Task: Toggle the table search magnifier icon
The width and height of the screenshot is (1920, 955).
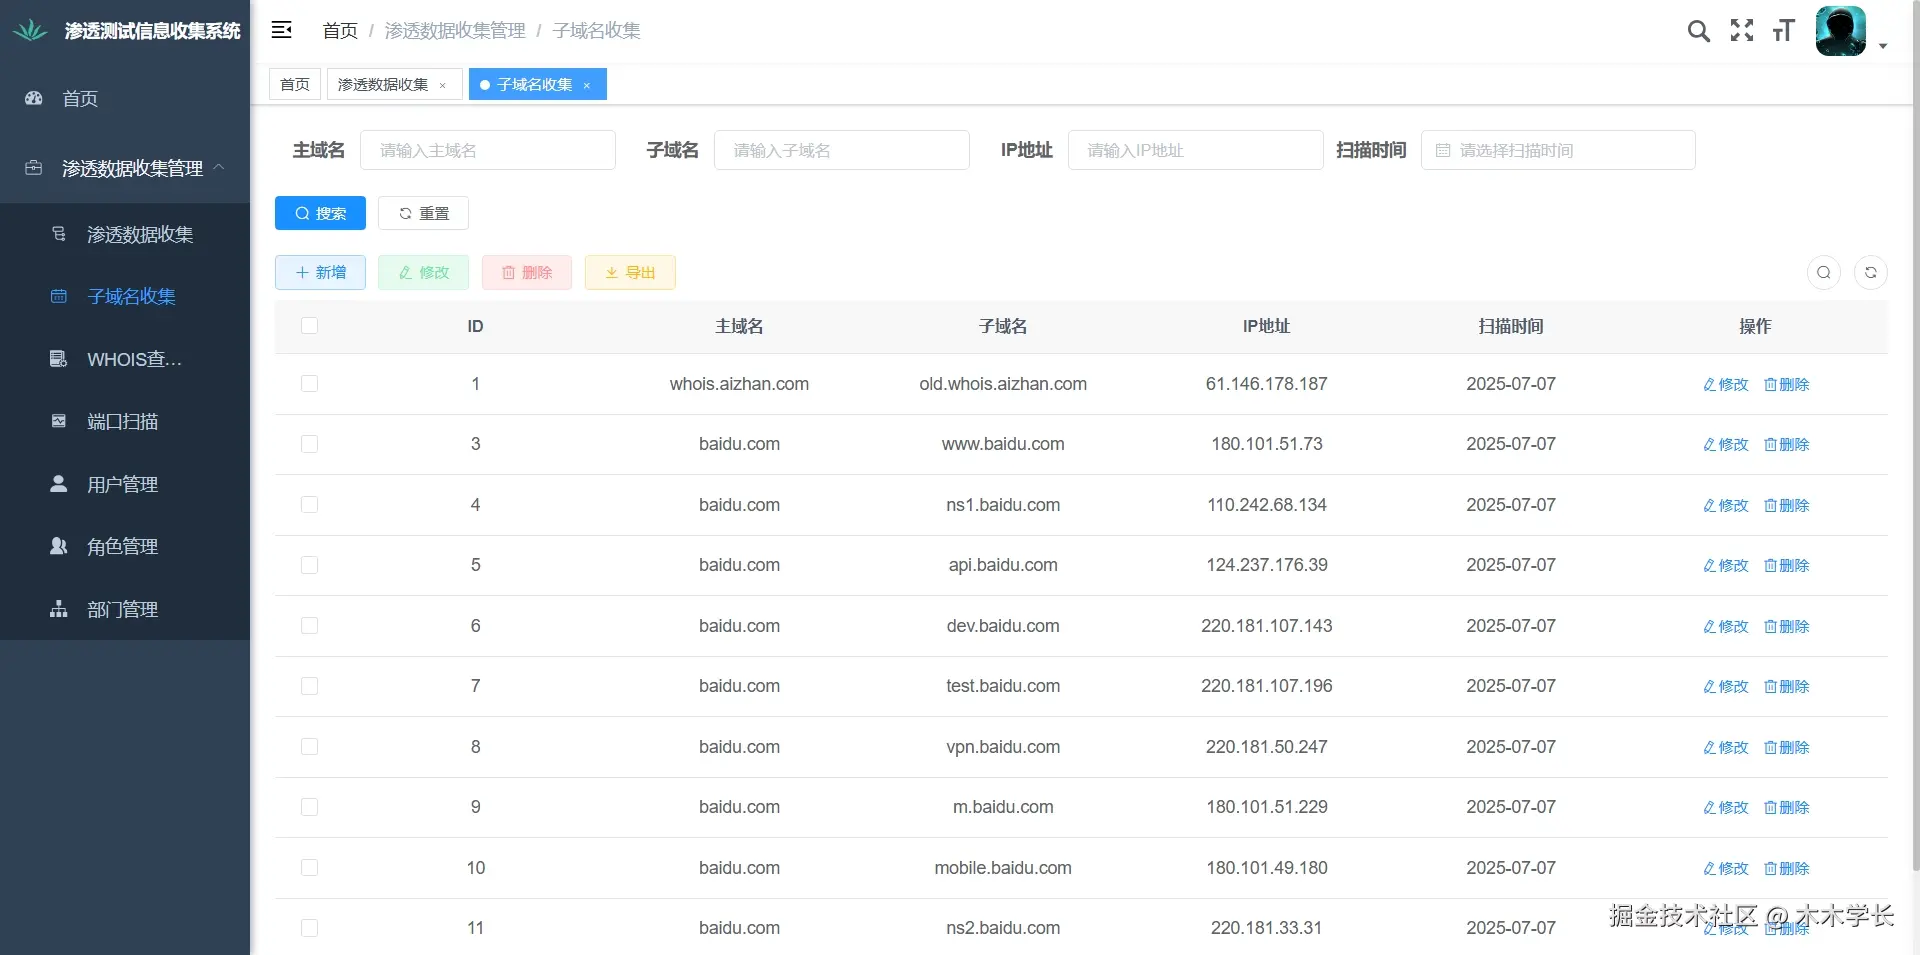Action: (x=1824, y=272)
